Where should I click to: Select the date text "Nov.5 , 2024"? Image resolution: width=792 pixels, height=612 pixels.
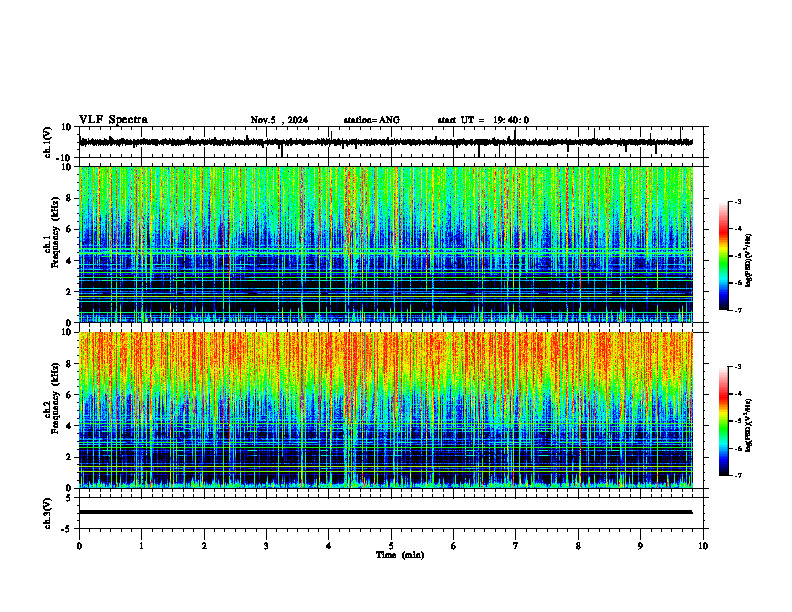click(x=279, y=120)
